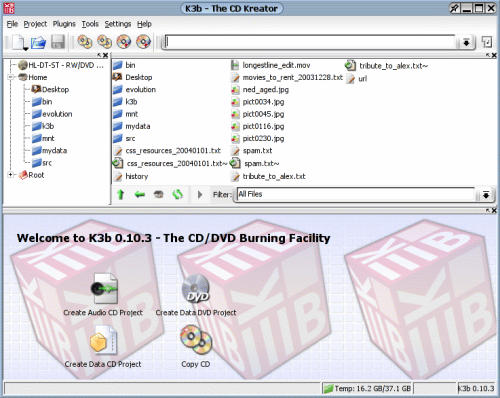Open the Plugins menu
The image size is (500, 398).
(64, 24)
